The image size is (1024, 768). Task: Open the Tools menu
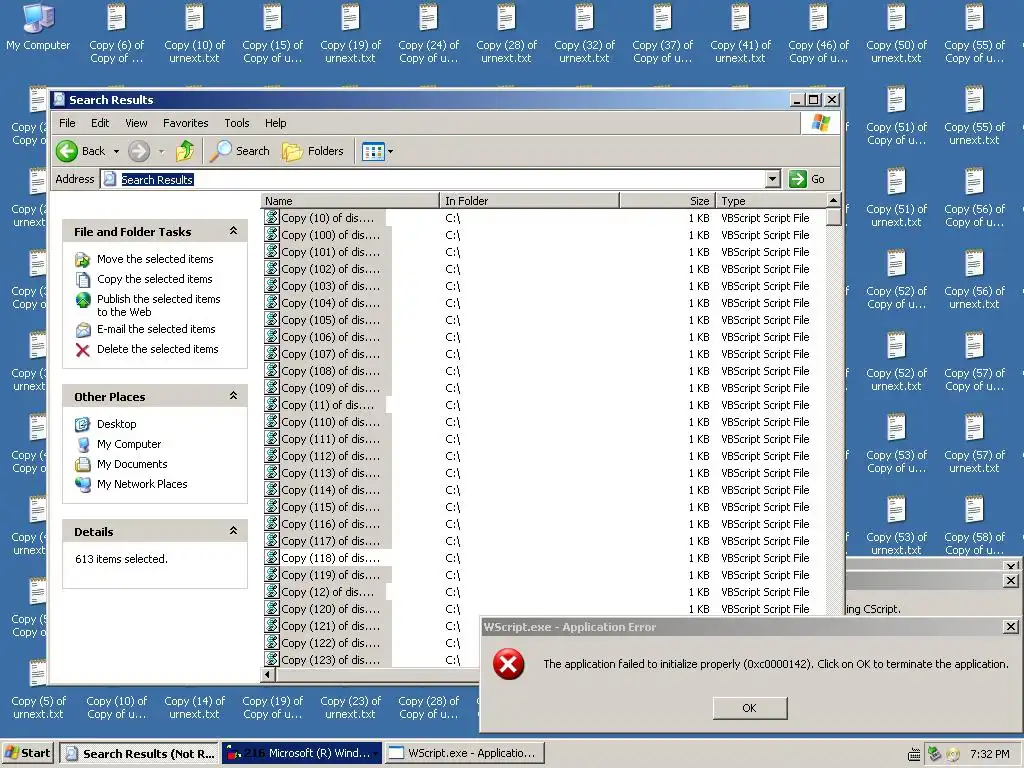(x=236, y=123)
